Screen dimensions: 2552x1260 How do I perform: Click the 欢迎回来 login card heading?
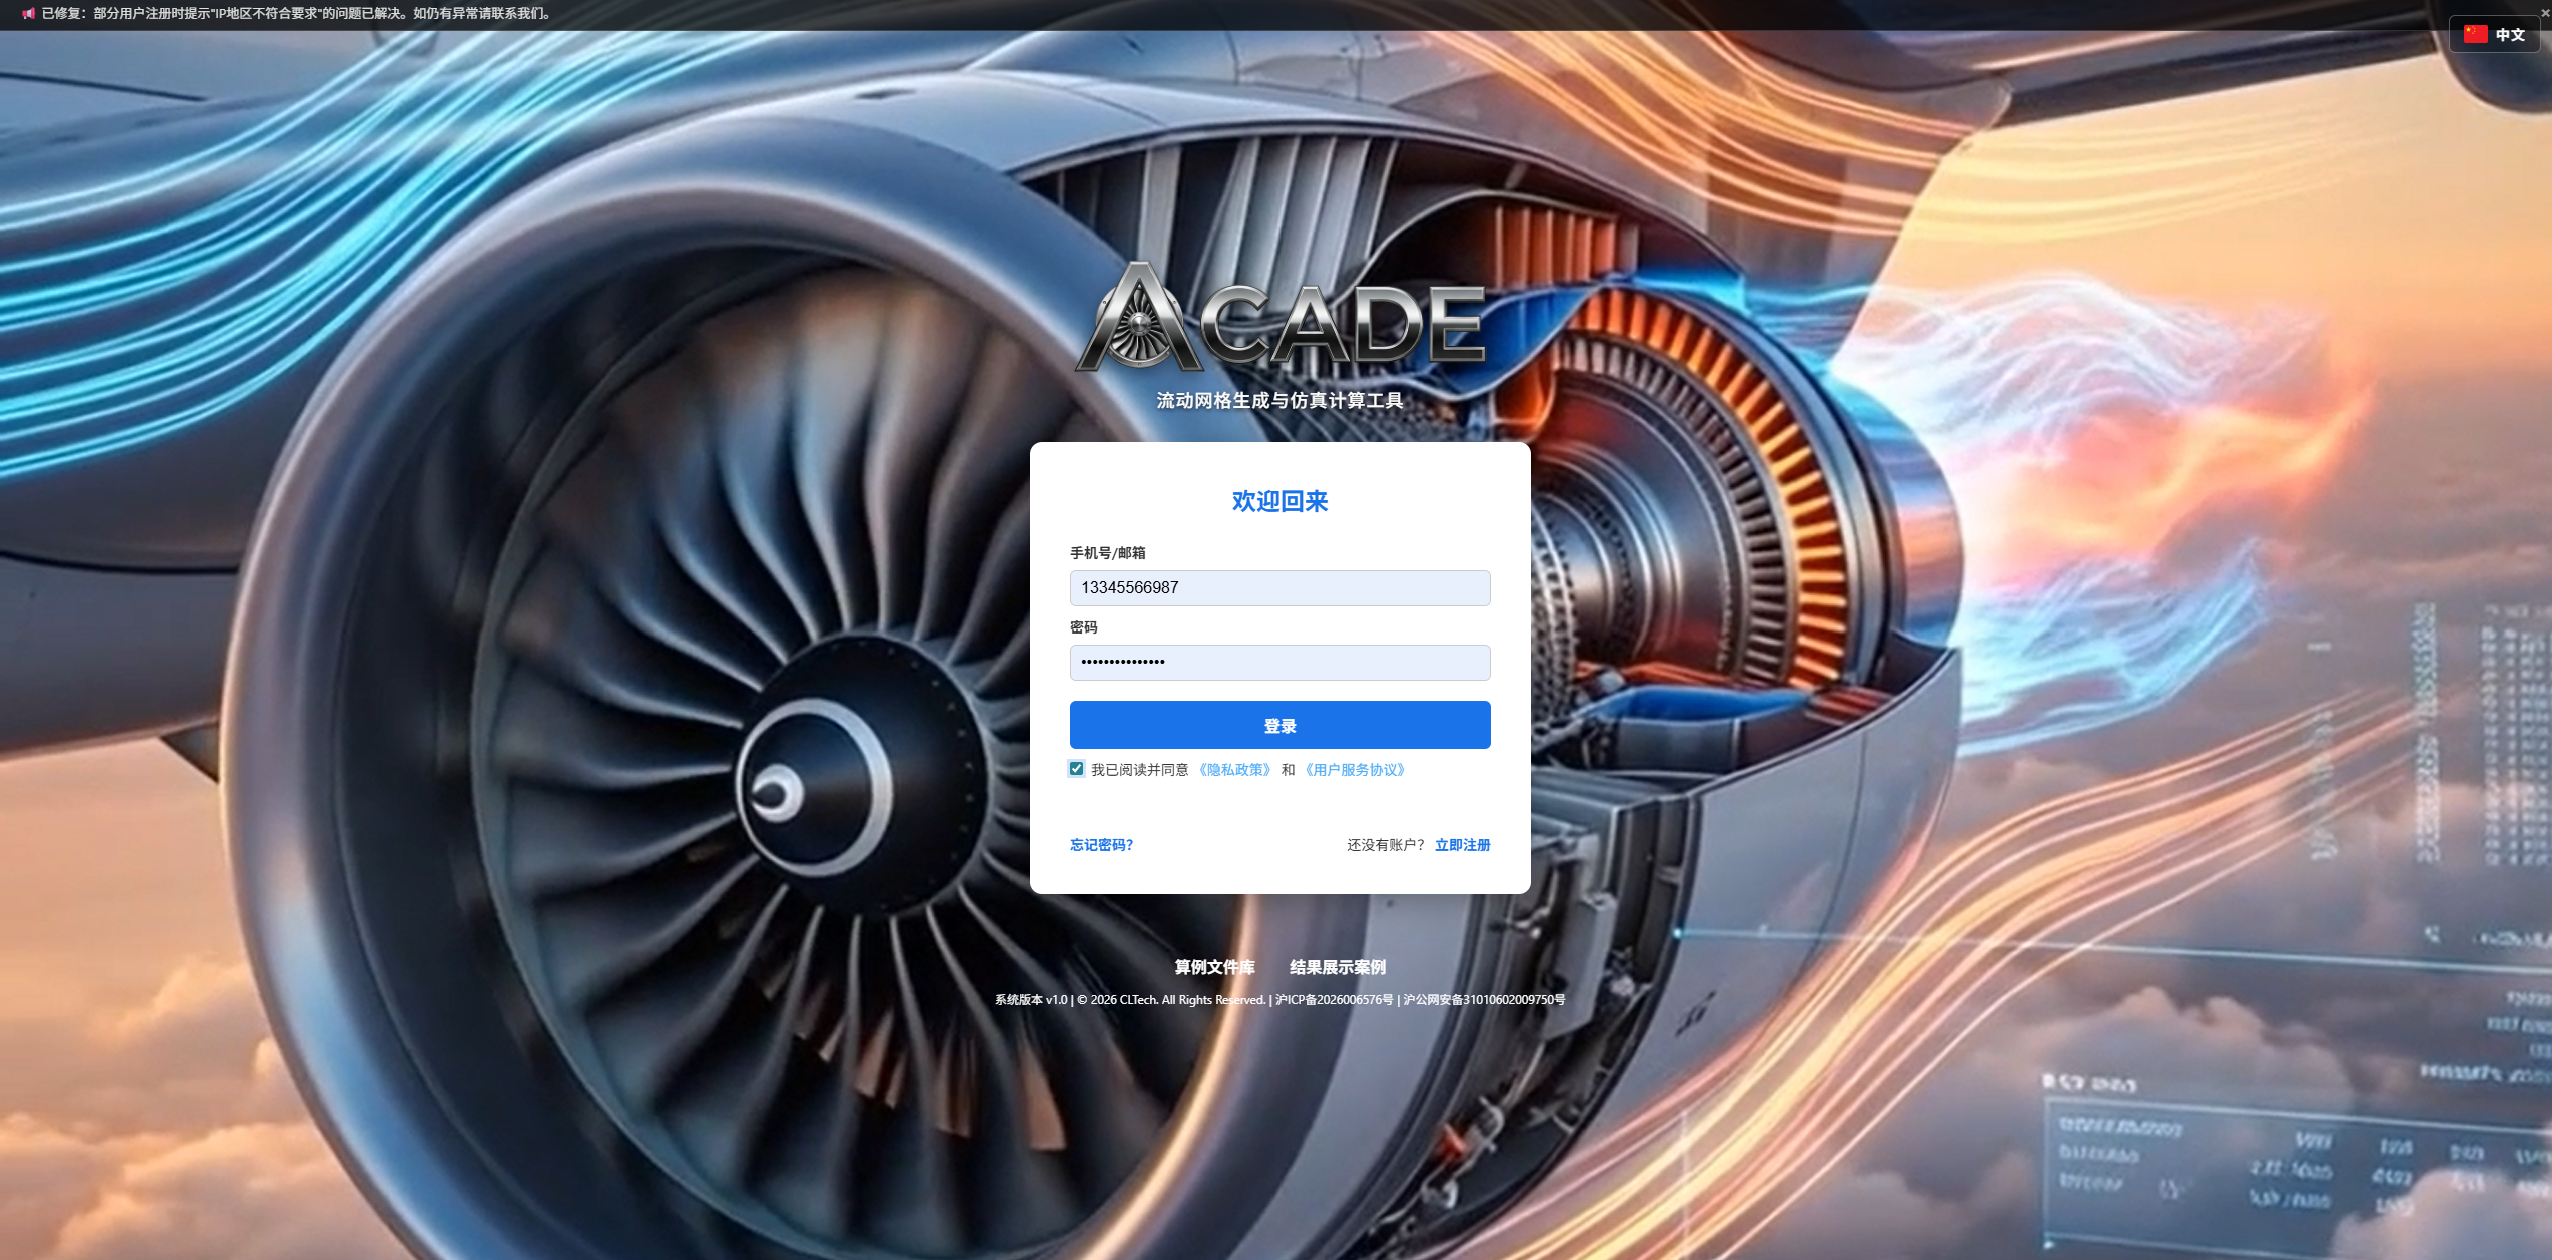(1279, 501)
